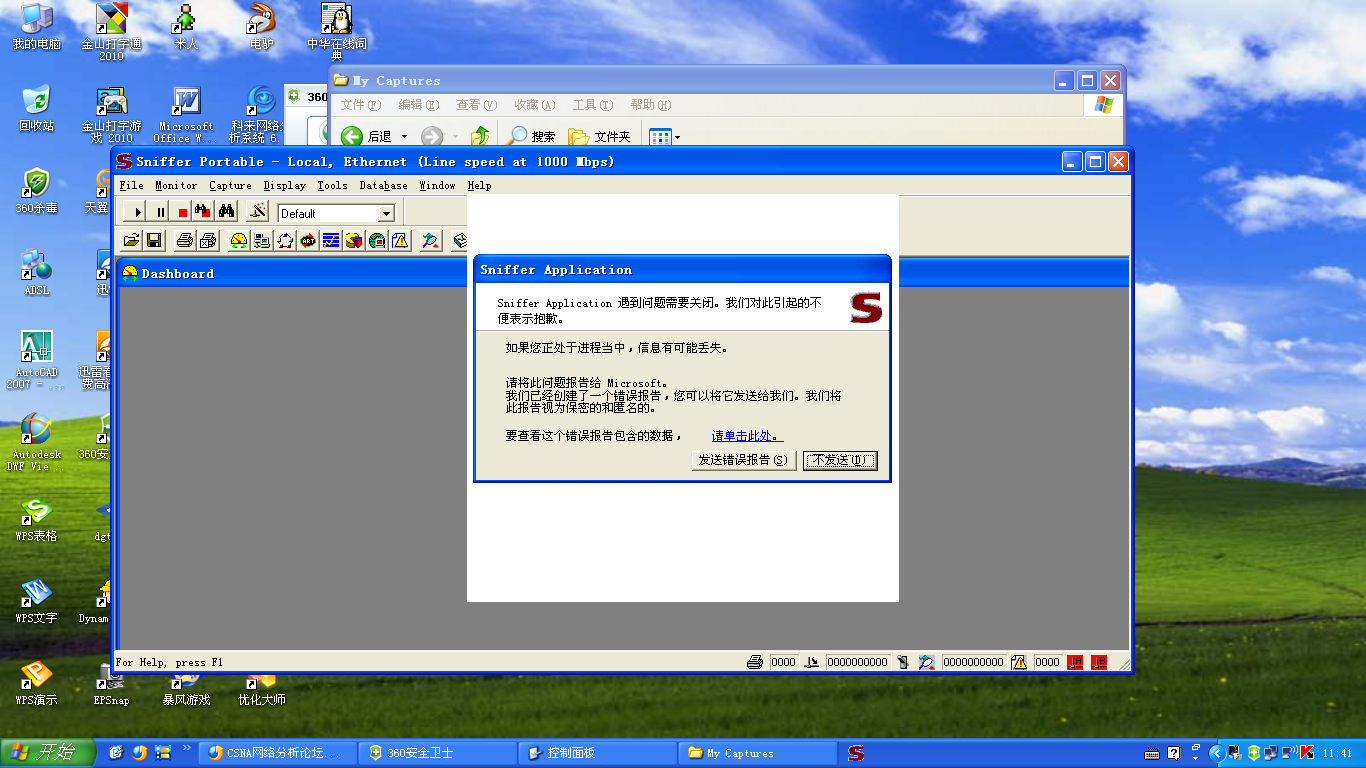Click the matrix ART red arrows icon
Screen dimensions: 1366x768
pos(307,240)
